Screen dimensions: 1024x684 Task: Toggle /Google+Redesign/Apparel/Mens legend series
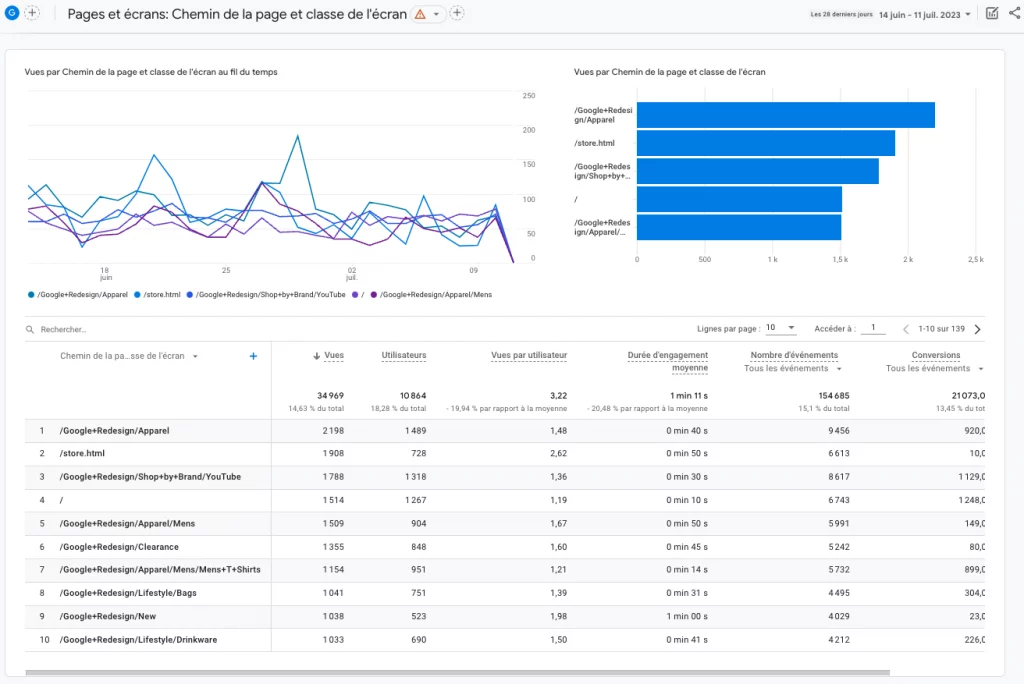(x=435, y=295)
